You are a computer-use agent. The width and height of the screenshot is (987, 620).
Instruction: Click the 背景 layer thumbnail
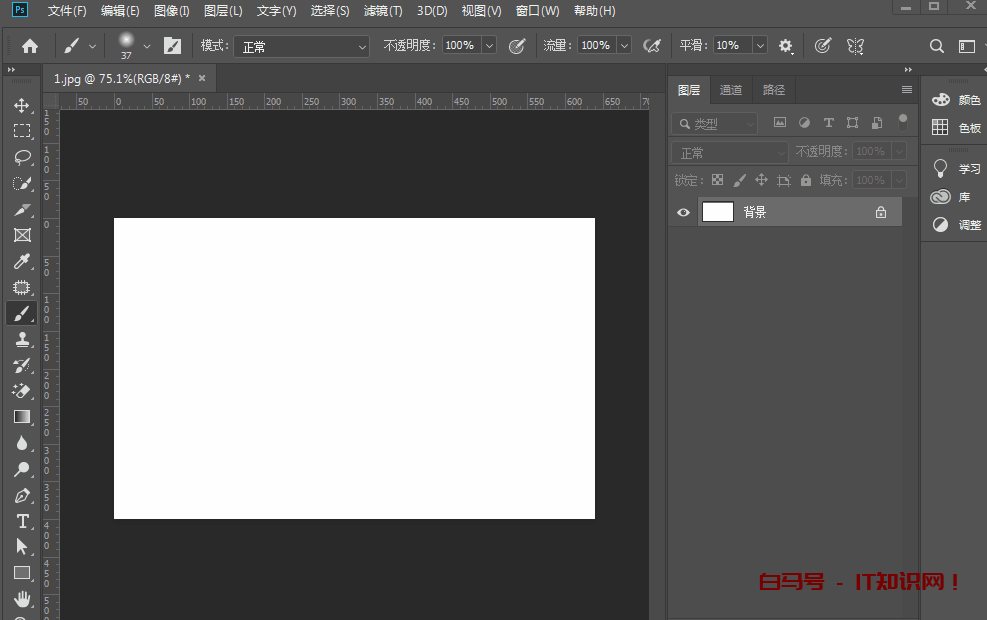click(718, 212)
